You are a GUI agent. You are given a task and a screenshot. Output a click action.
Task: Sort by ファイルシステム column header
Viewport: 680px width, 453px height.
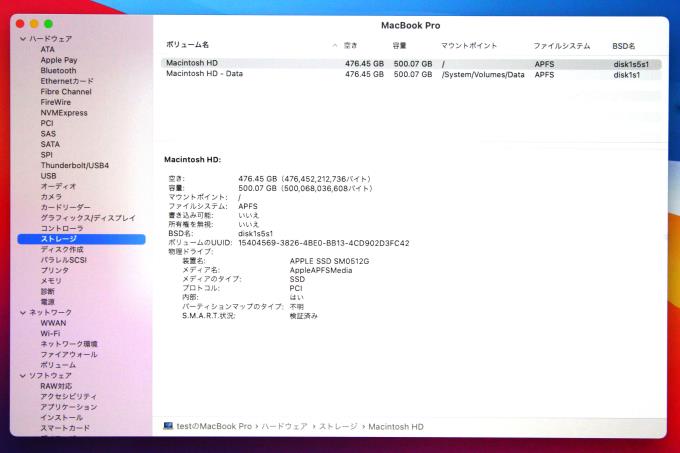point(562,46)
